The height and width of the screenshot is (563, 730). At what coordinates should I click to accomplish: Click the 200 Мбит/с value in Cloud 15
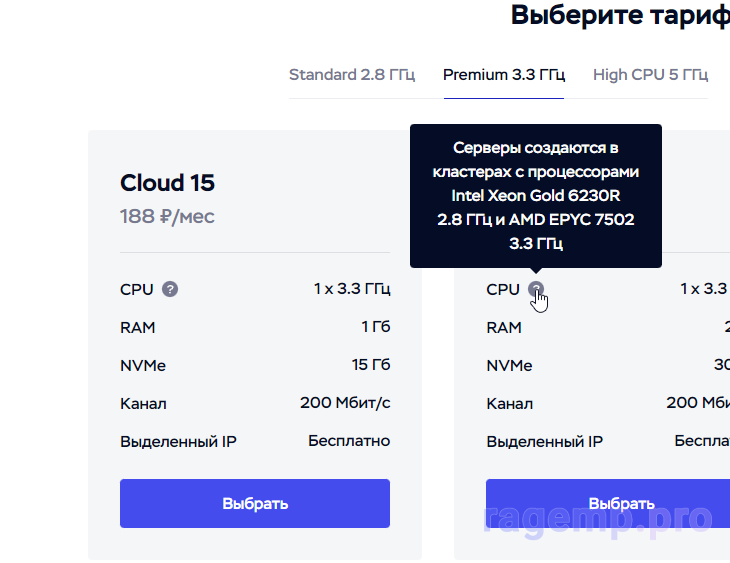[x=345, y=403]
